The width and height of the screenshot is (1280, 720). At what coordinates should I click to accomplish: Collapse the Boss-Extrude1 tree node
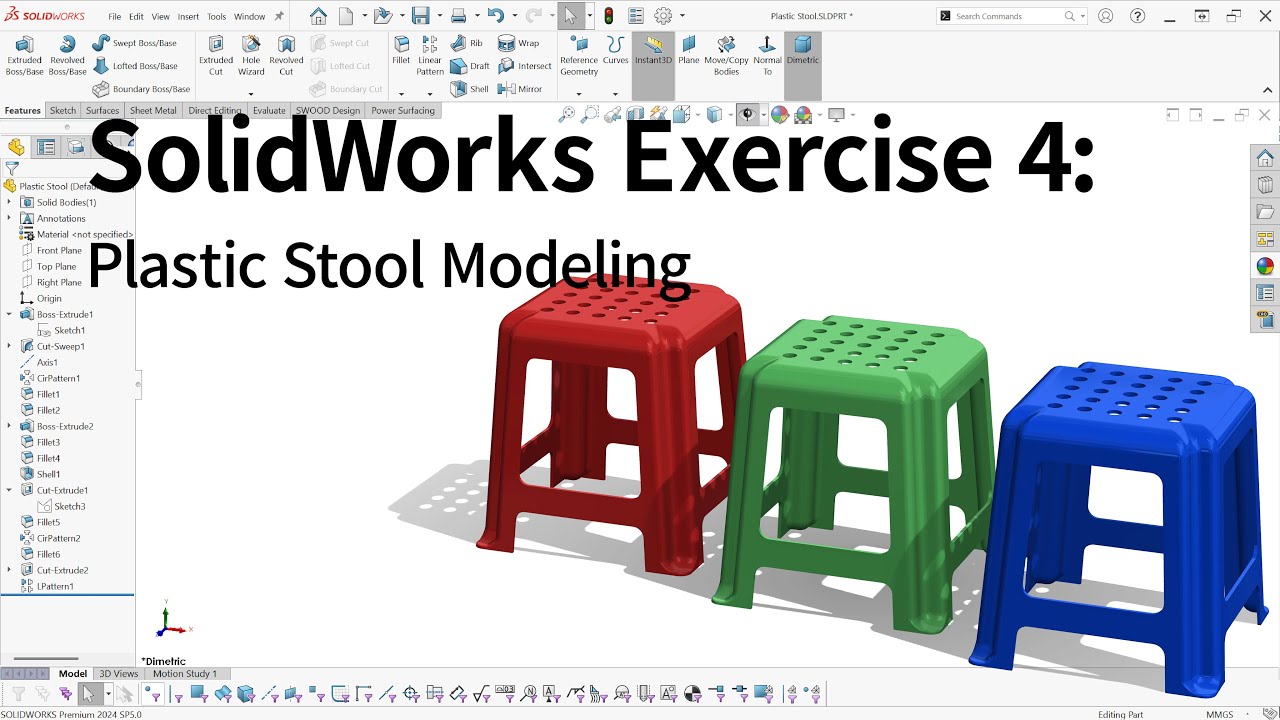click(9, 314)
